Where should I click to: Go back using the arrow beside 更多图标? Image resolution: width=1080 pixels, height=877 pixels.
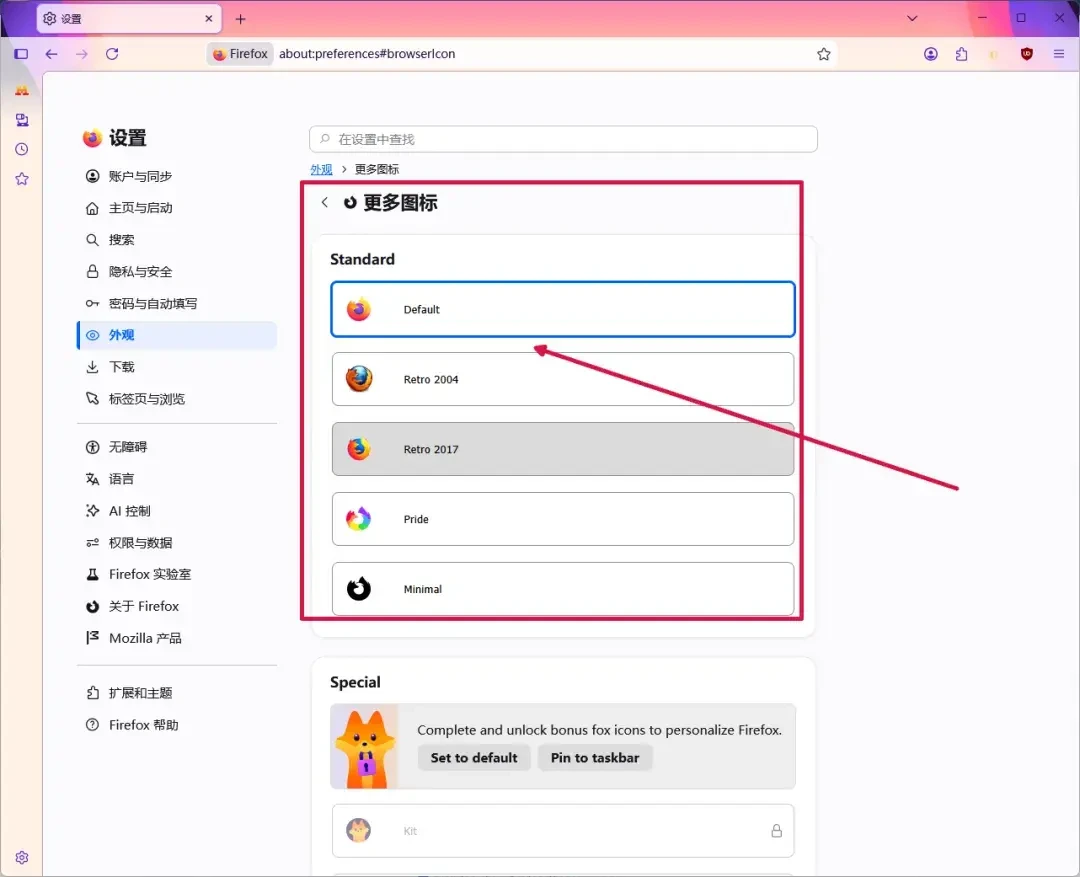tap(324, 203)
